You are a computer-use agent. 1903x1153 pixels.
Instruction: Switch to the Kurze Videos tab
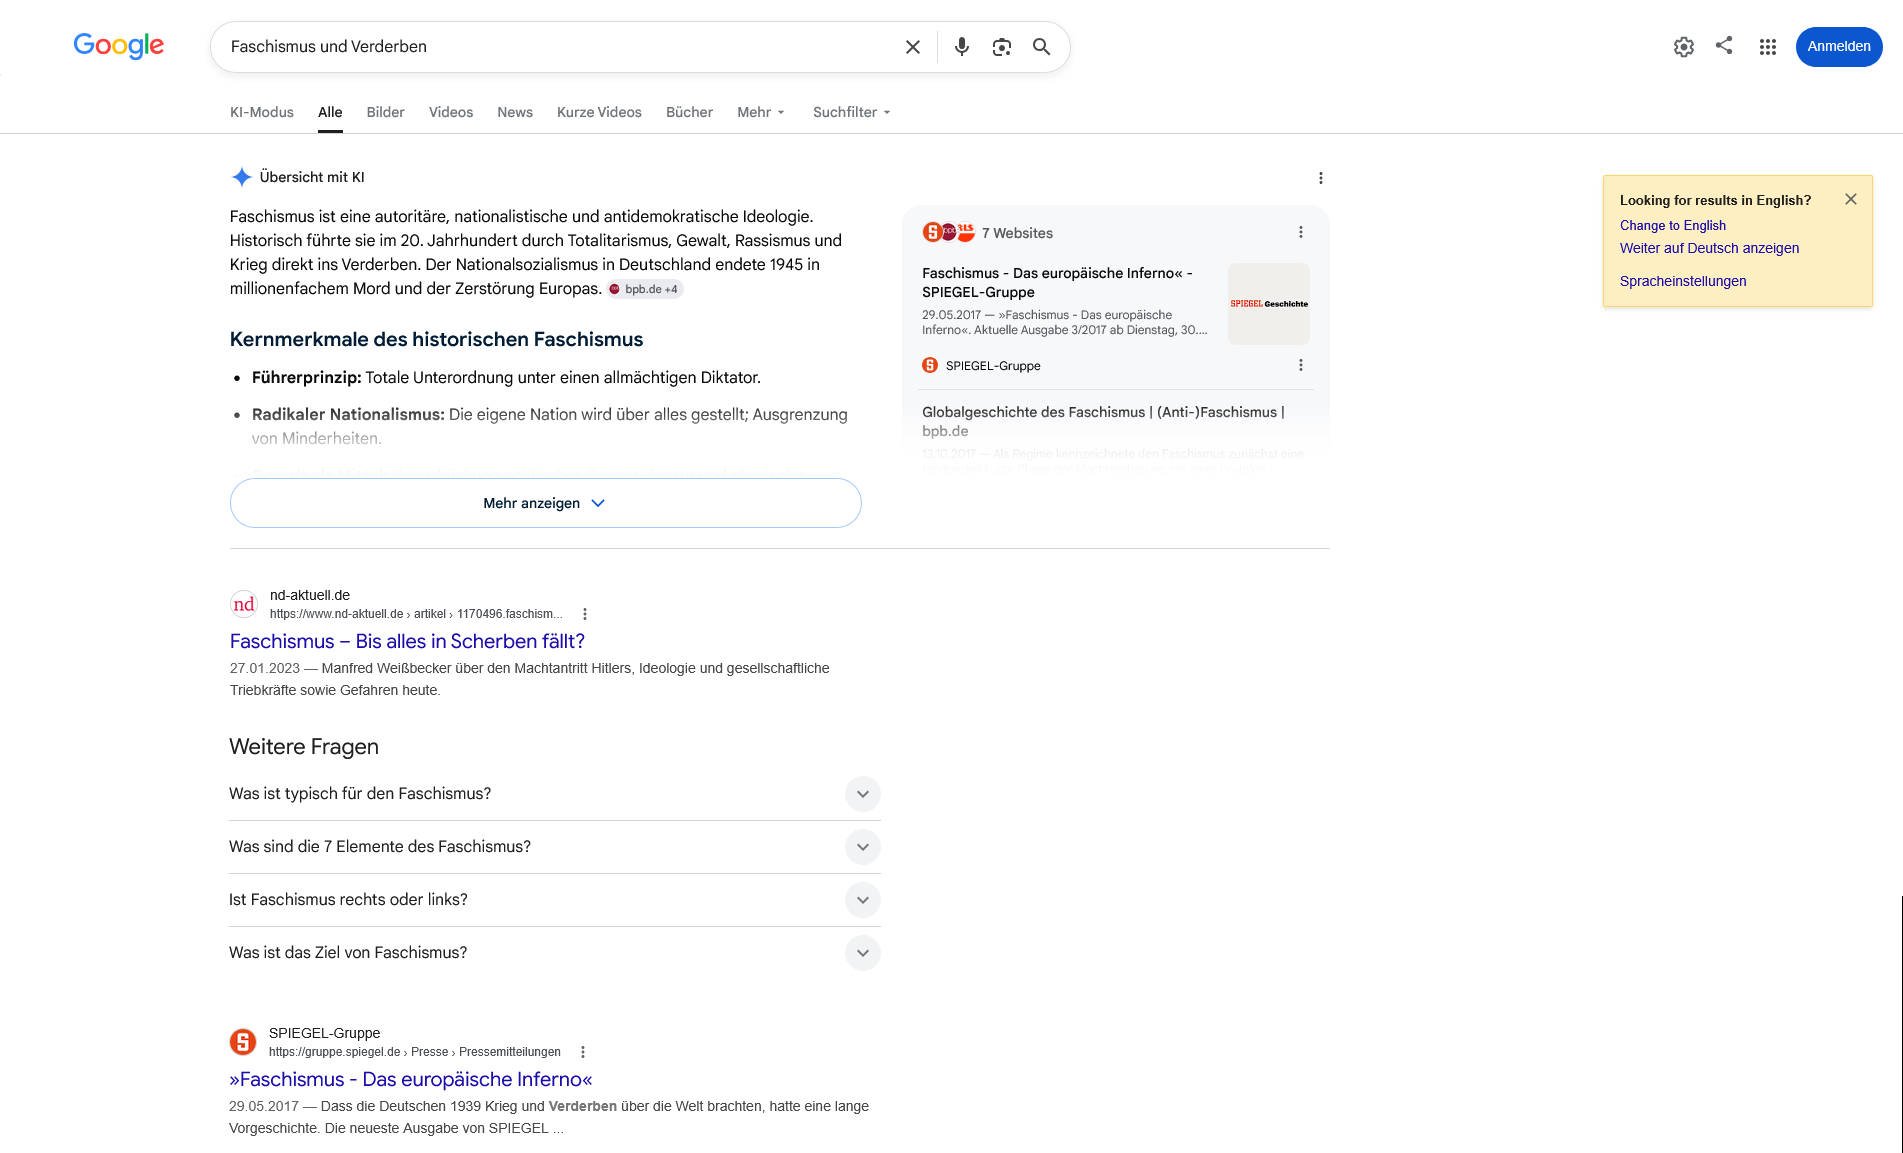pos(599,112)
